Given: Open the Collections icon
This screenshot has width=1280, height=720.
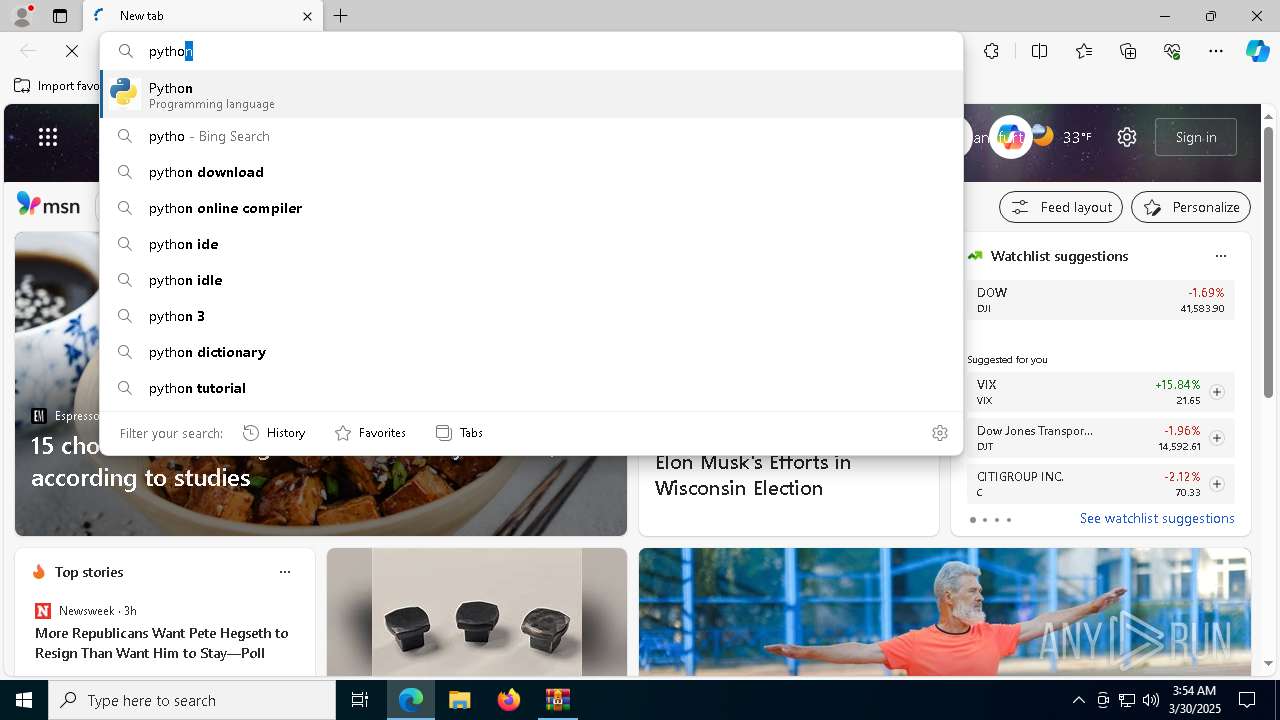Looking at the screenshot, I should pyautogui.click(x=1128, y=51).
